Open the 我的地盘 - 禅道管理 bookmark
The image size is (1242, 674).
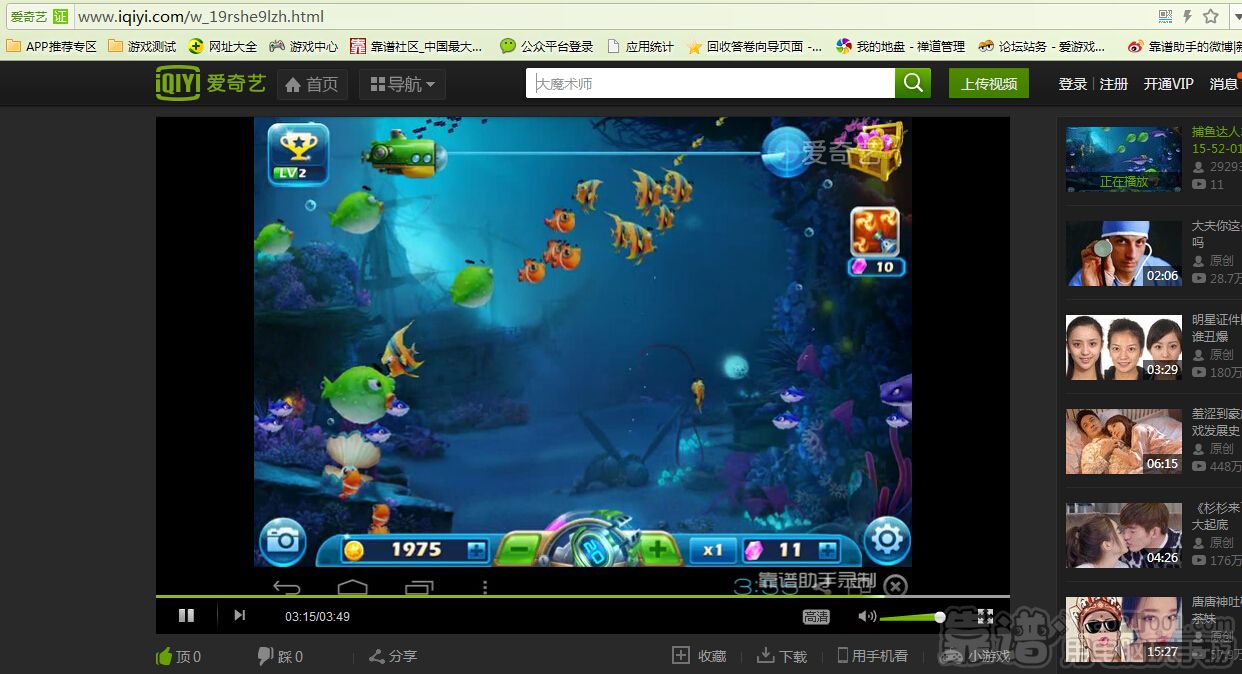coord(901,46)
